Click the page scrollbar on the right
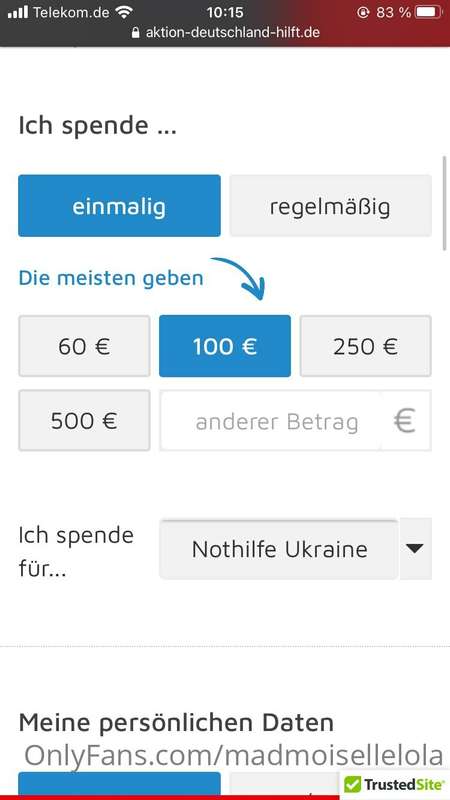 444,203
